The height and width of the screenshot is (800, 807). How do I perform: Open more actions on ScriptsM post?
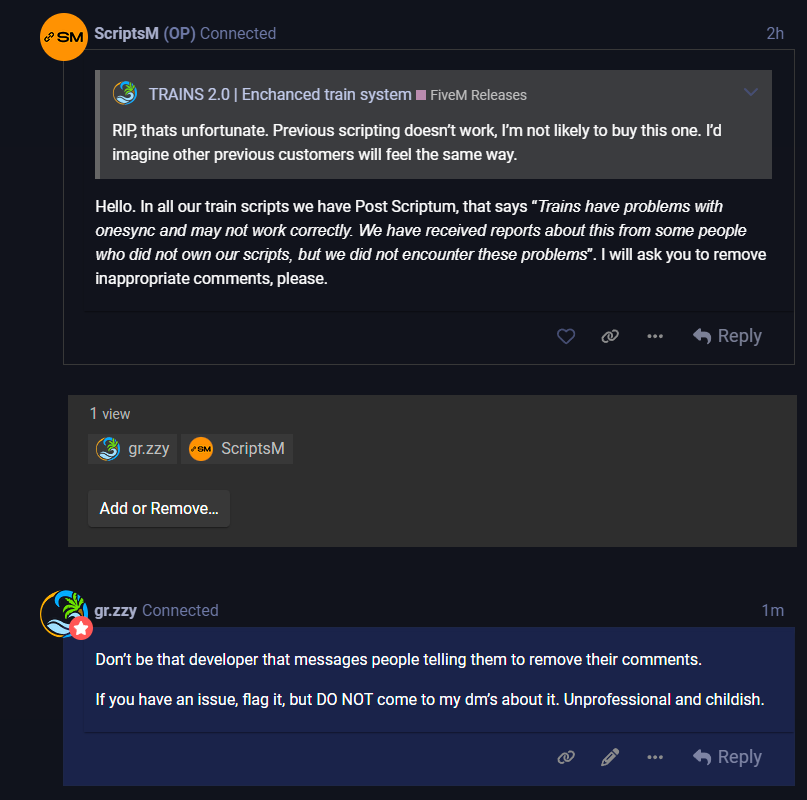click(655, 337)
